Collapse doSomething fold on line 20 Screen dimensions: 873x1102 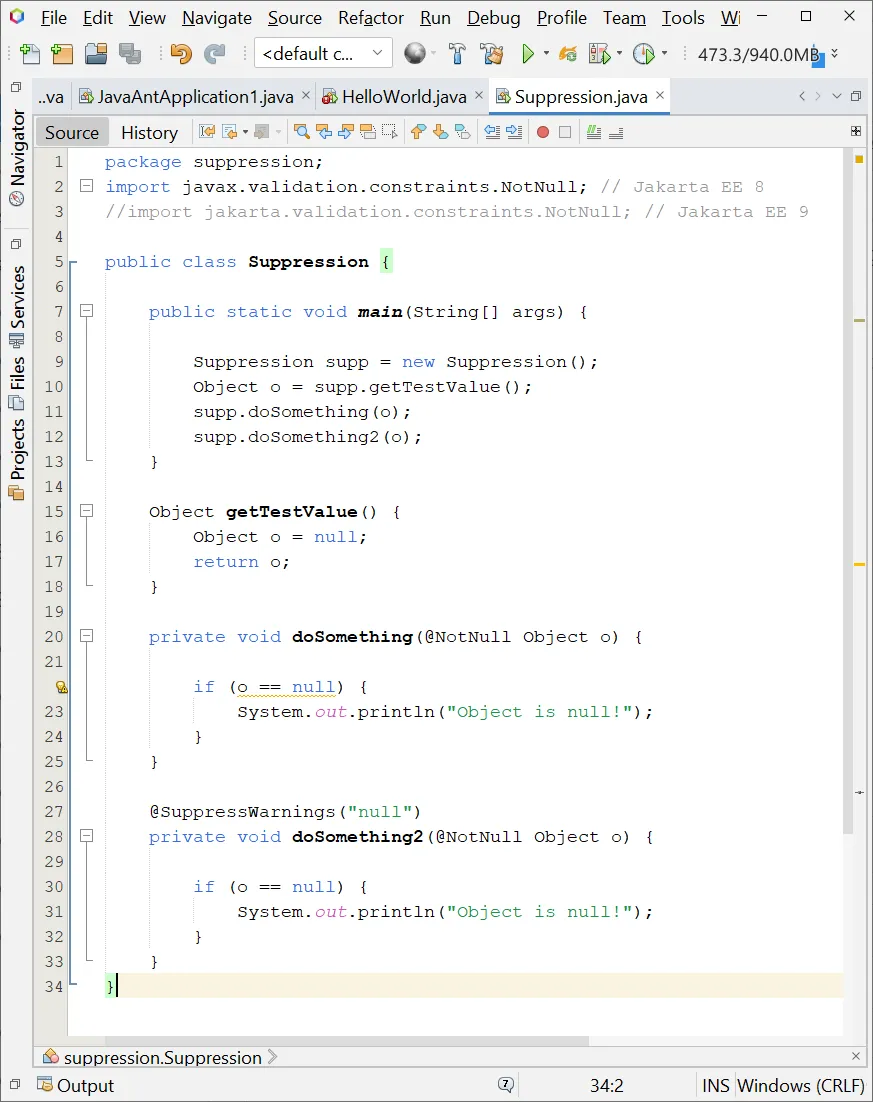[86, 636]
